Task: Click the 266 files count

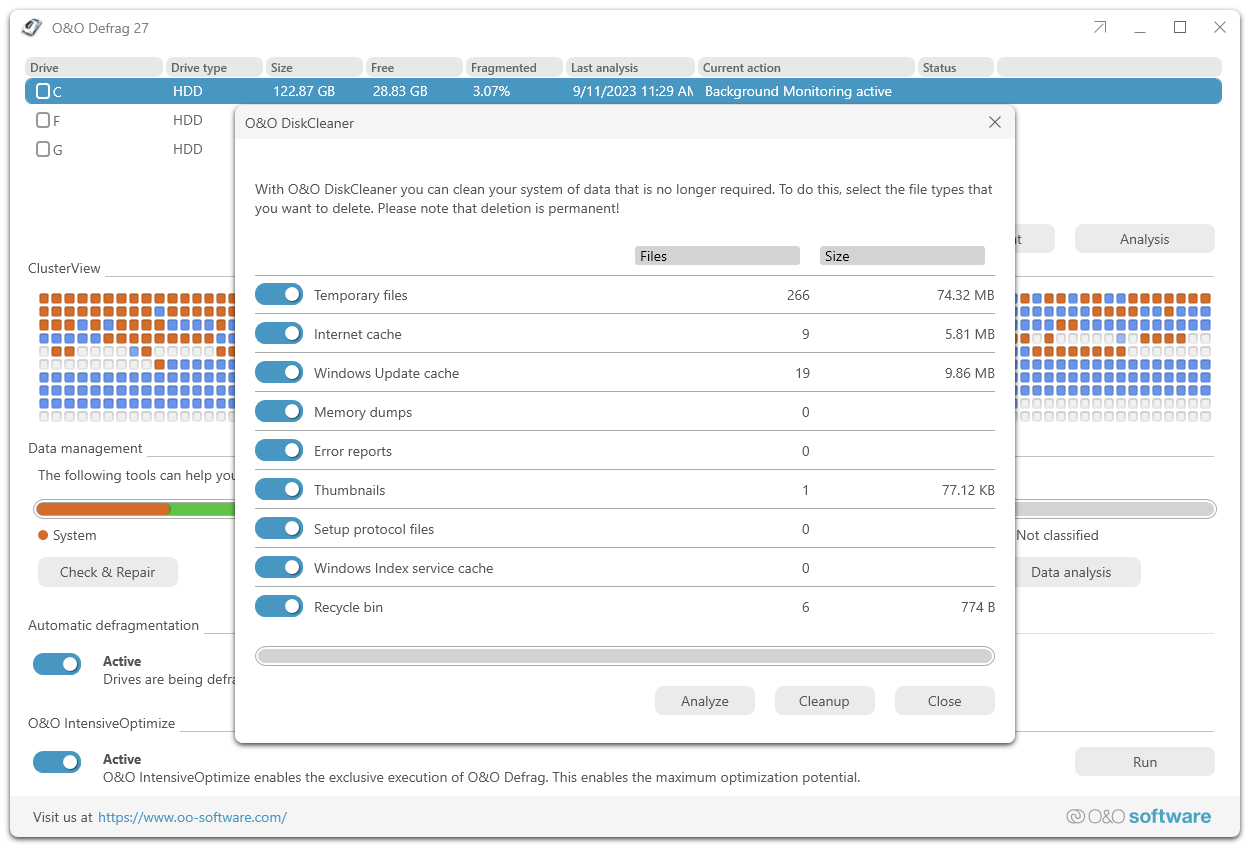Action: coord(798,295)
